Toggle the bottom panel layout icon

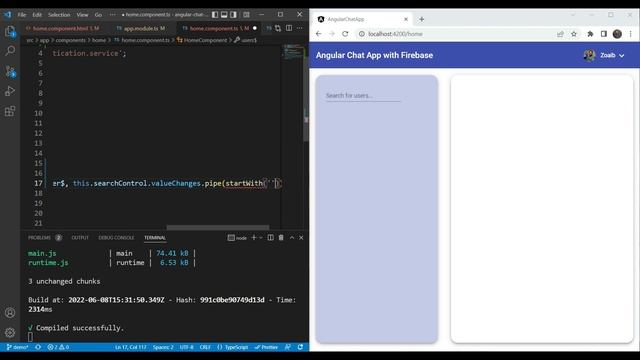click(224, 15)
